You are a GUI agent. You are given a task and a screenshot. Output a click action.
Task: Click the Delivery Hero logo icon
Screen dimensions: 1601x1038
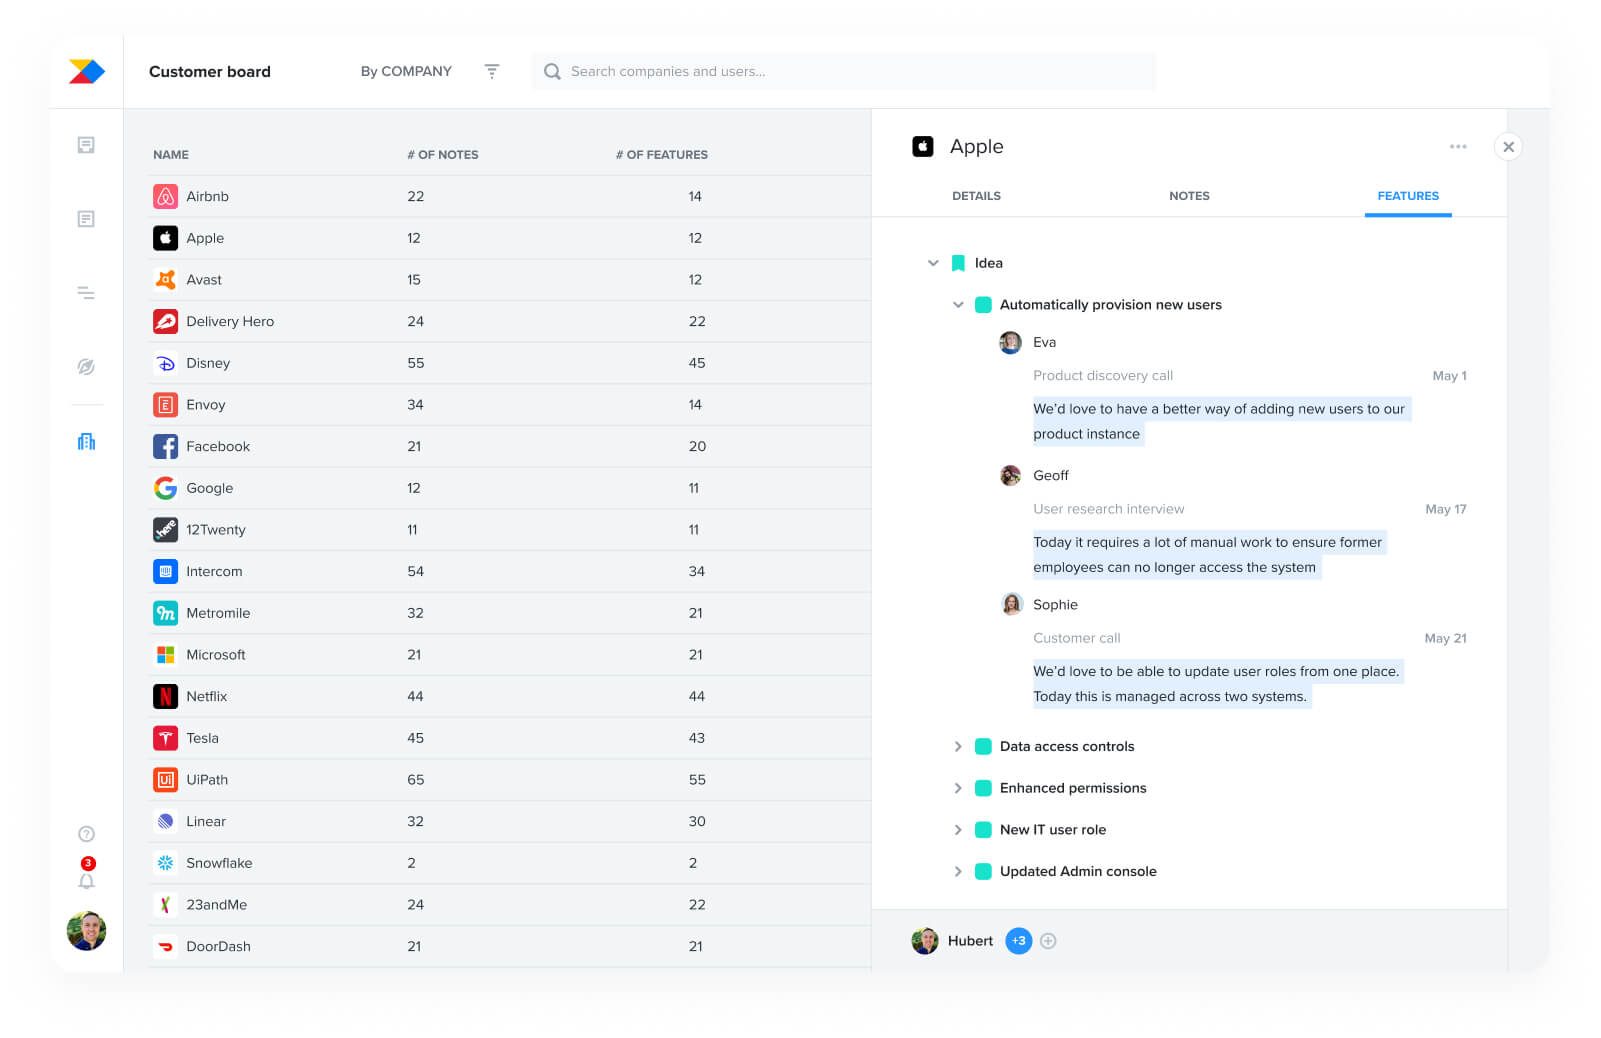[165, 321]
